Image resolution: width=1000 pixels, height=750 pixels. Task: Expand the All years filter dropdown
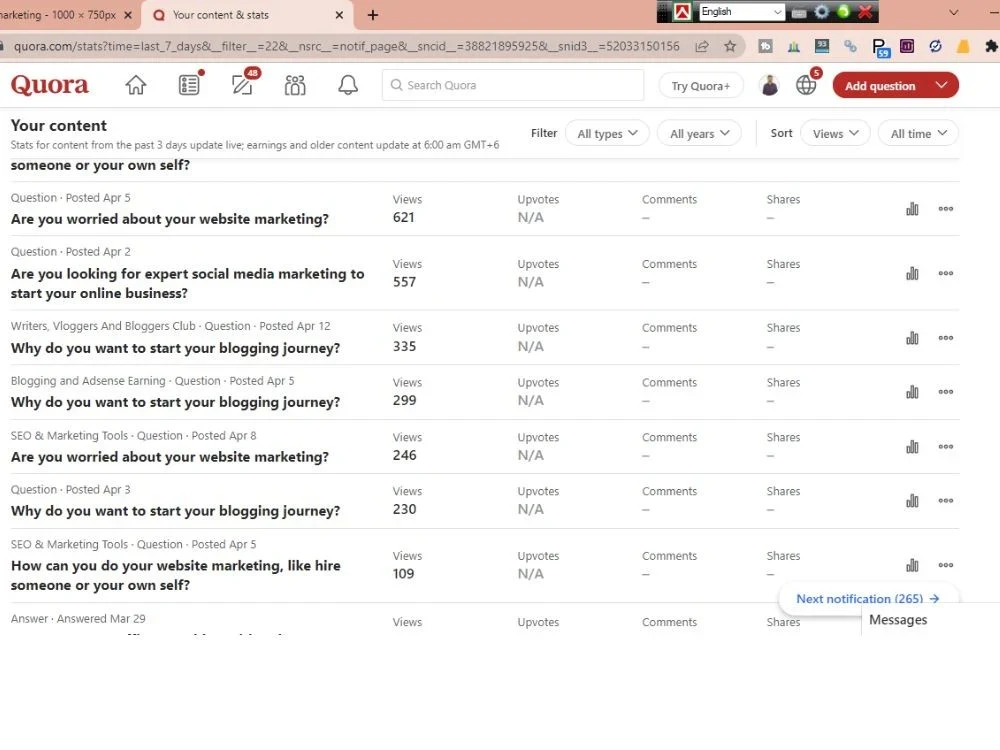(699, 133)
